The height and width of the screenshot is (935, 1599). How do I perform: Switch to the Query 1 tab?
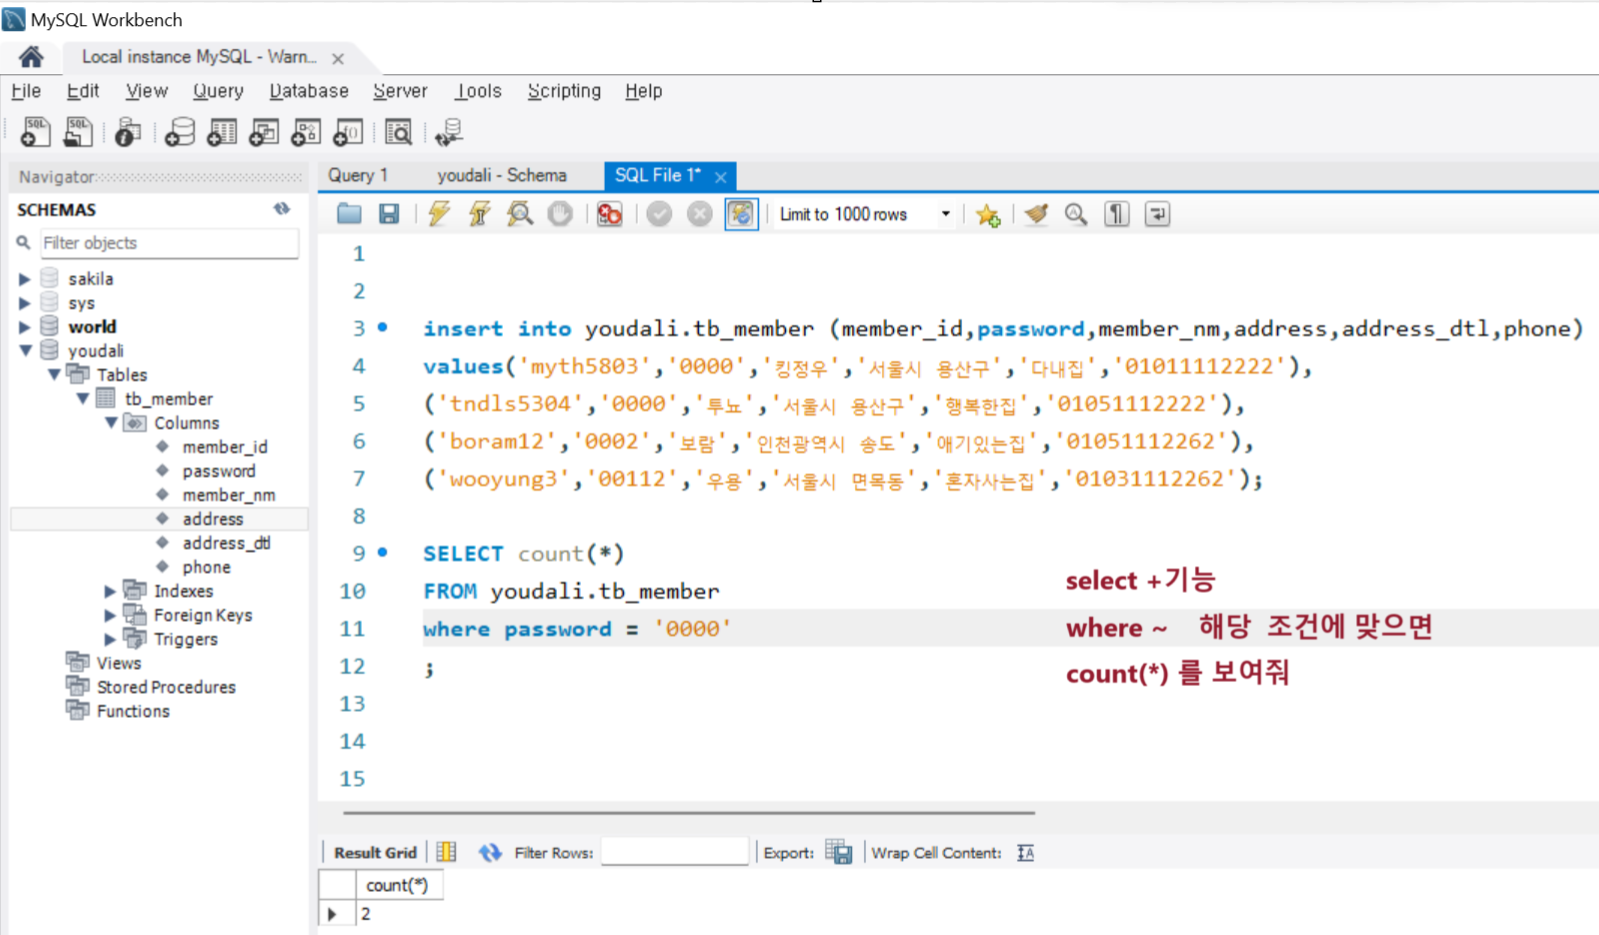[x=357, y=175]
